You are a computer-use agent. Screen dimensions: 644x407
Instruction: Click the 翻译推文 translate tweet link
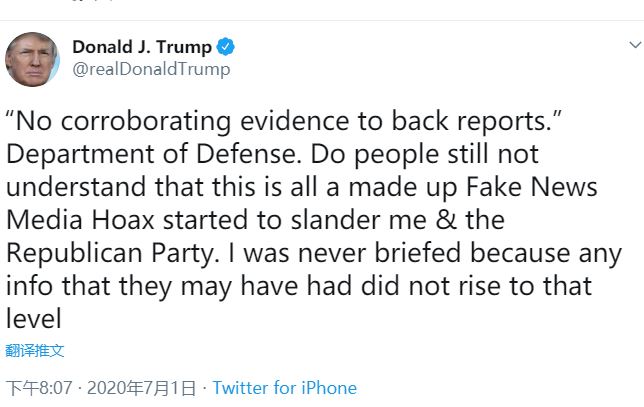pos(35,350)
